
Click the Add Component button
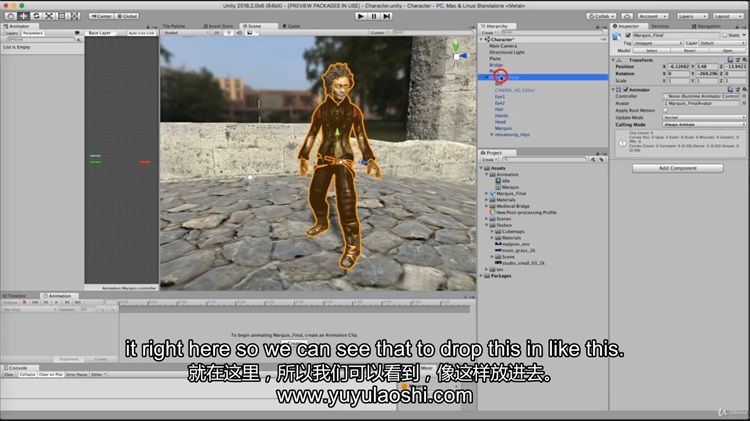click(677, 168)
